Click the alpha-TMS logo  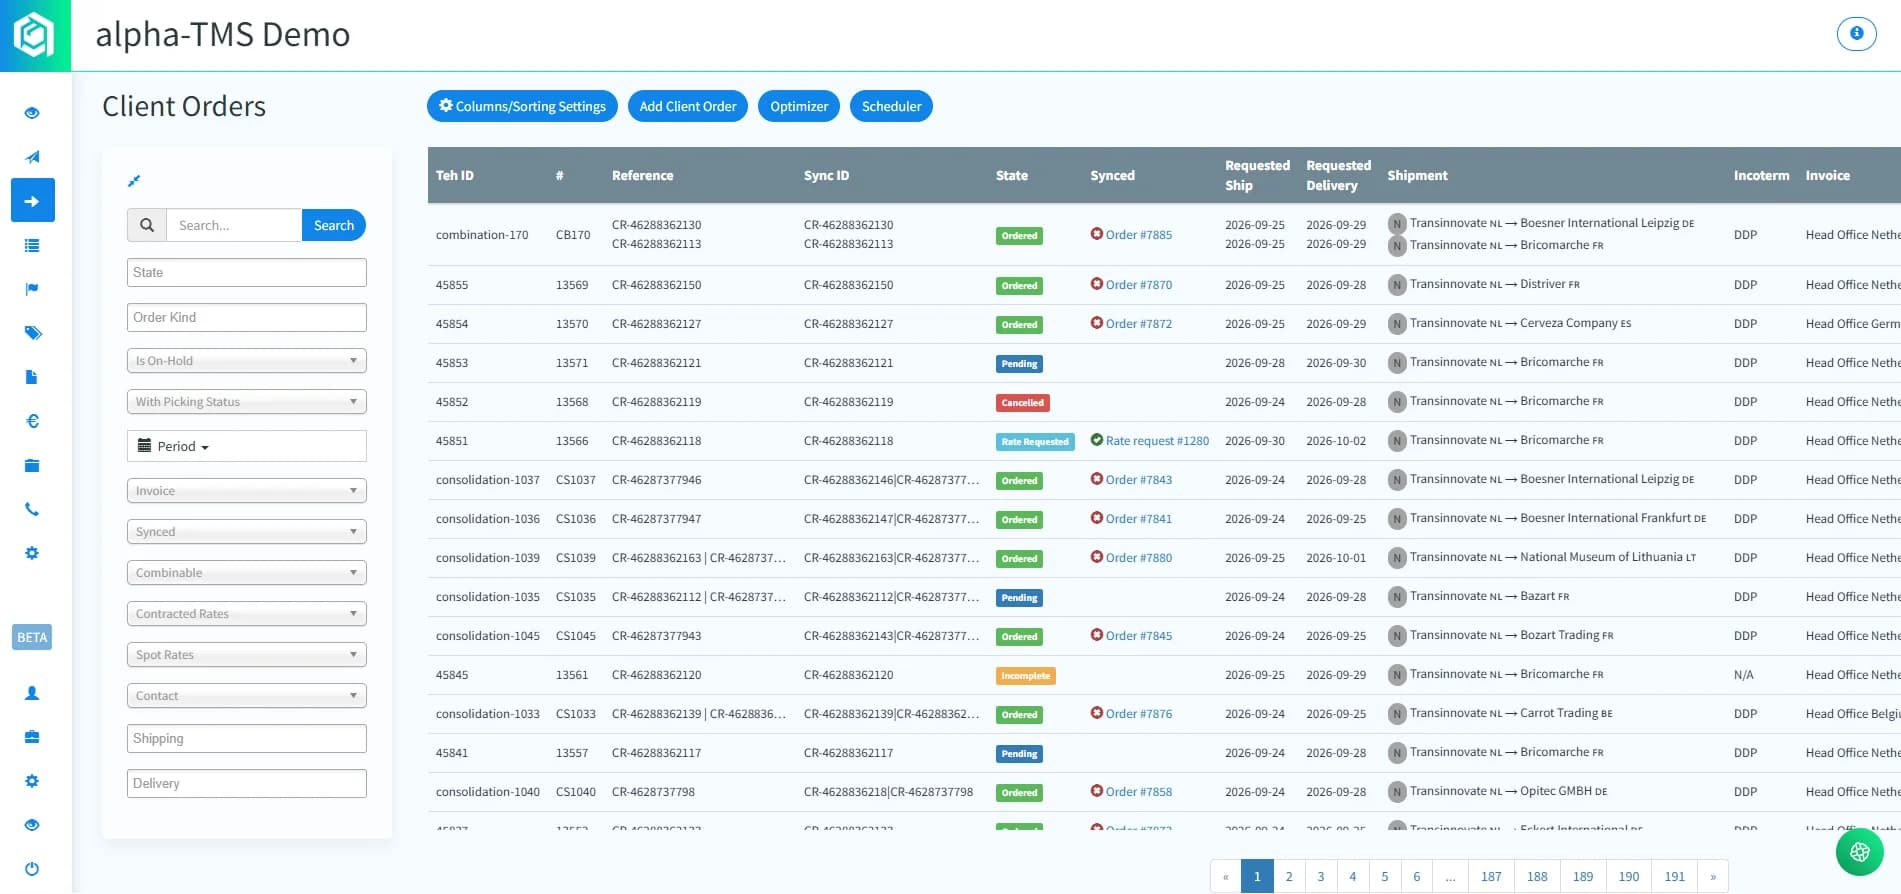coord(35,35)
